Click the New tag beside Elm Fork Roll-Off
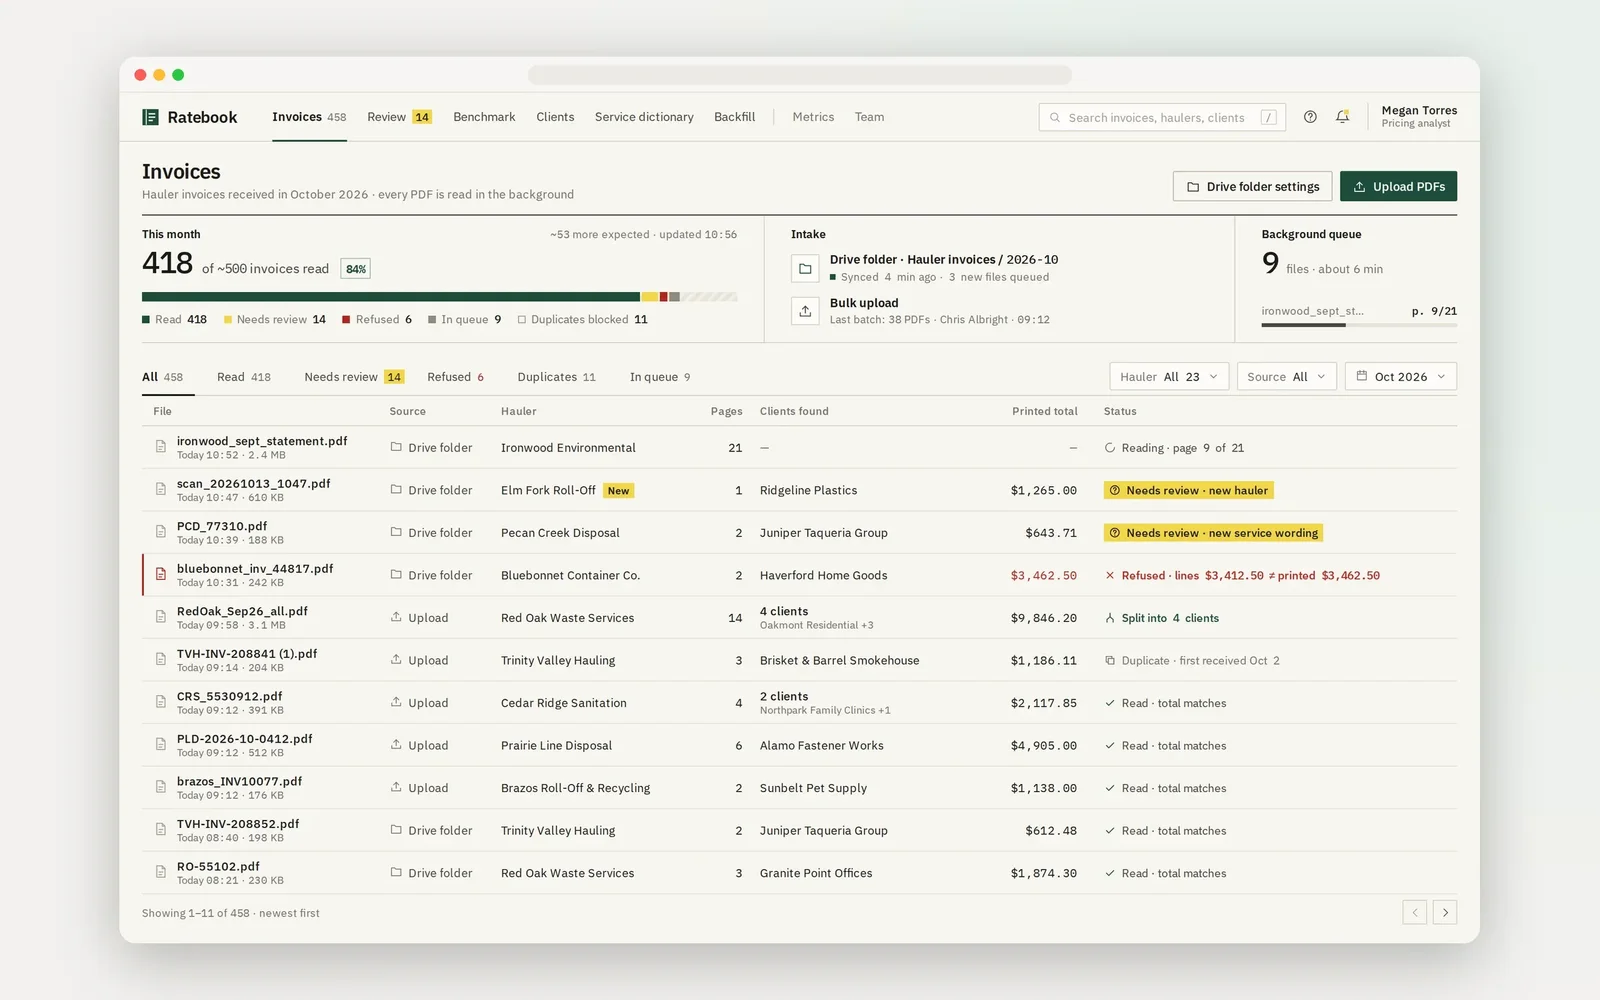The width and height of the screenshot is (1600, 1000). 619,490
